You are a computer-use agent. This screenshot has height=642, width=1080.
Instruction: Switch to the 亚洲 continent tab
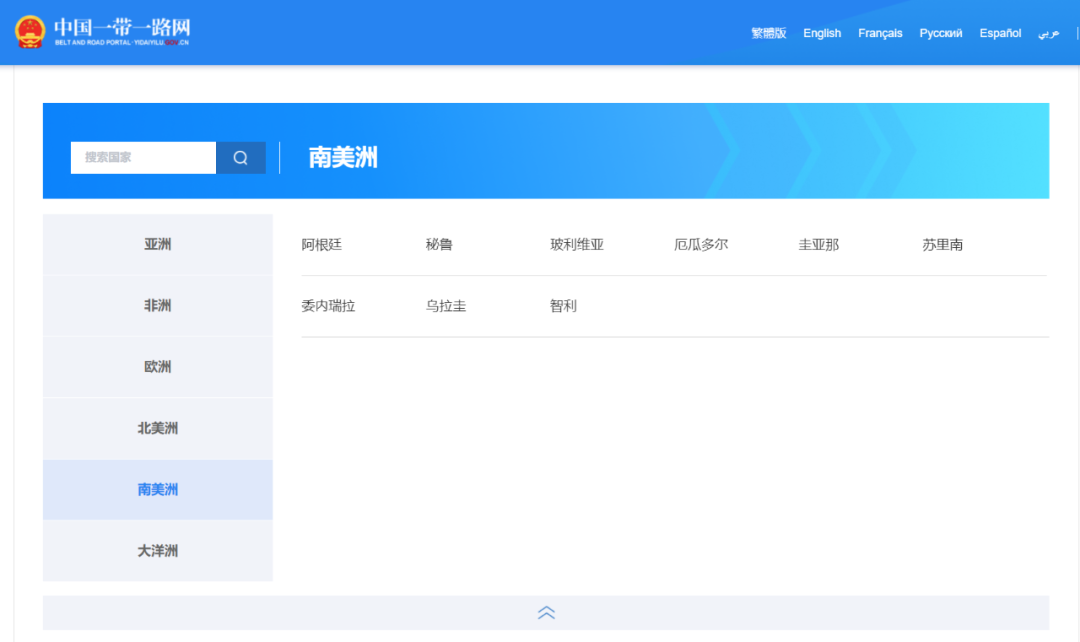click(x=156, y=244)
